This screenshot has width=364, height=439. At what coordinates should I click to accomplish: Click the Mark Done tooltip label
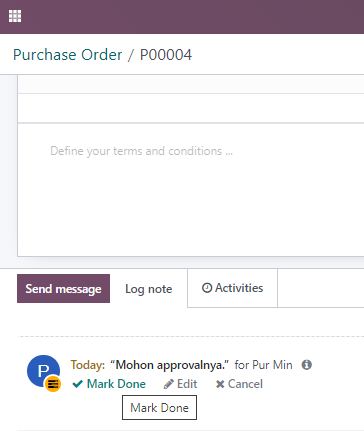point(159,408)
